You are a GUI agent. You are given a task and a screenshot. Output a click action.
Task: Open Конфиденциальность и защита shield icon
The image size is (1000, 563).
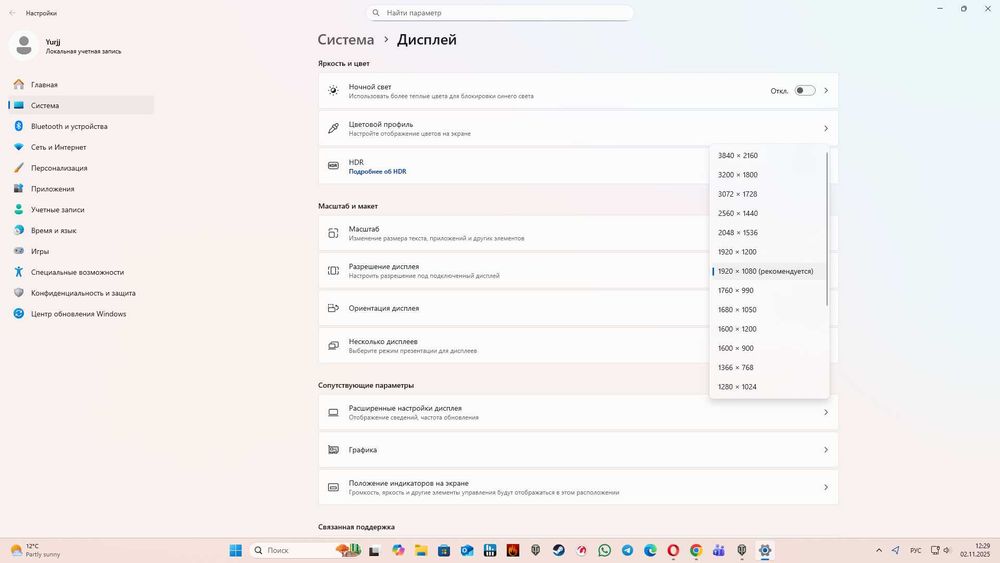[18, 293]
